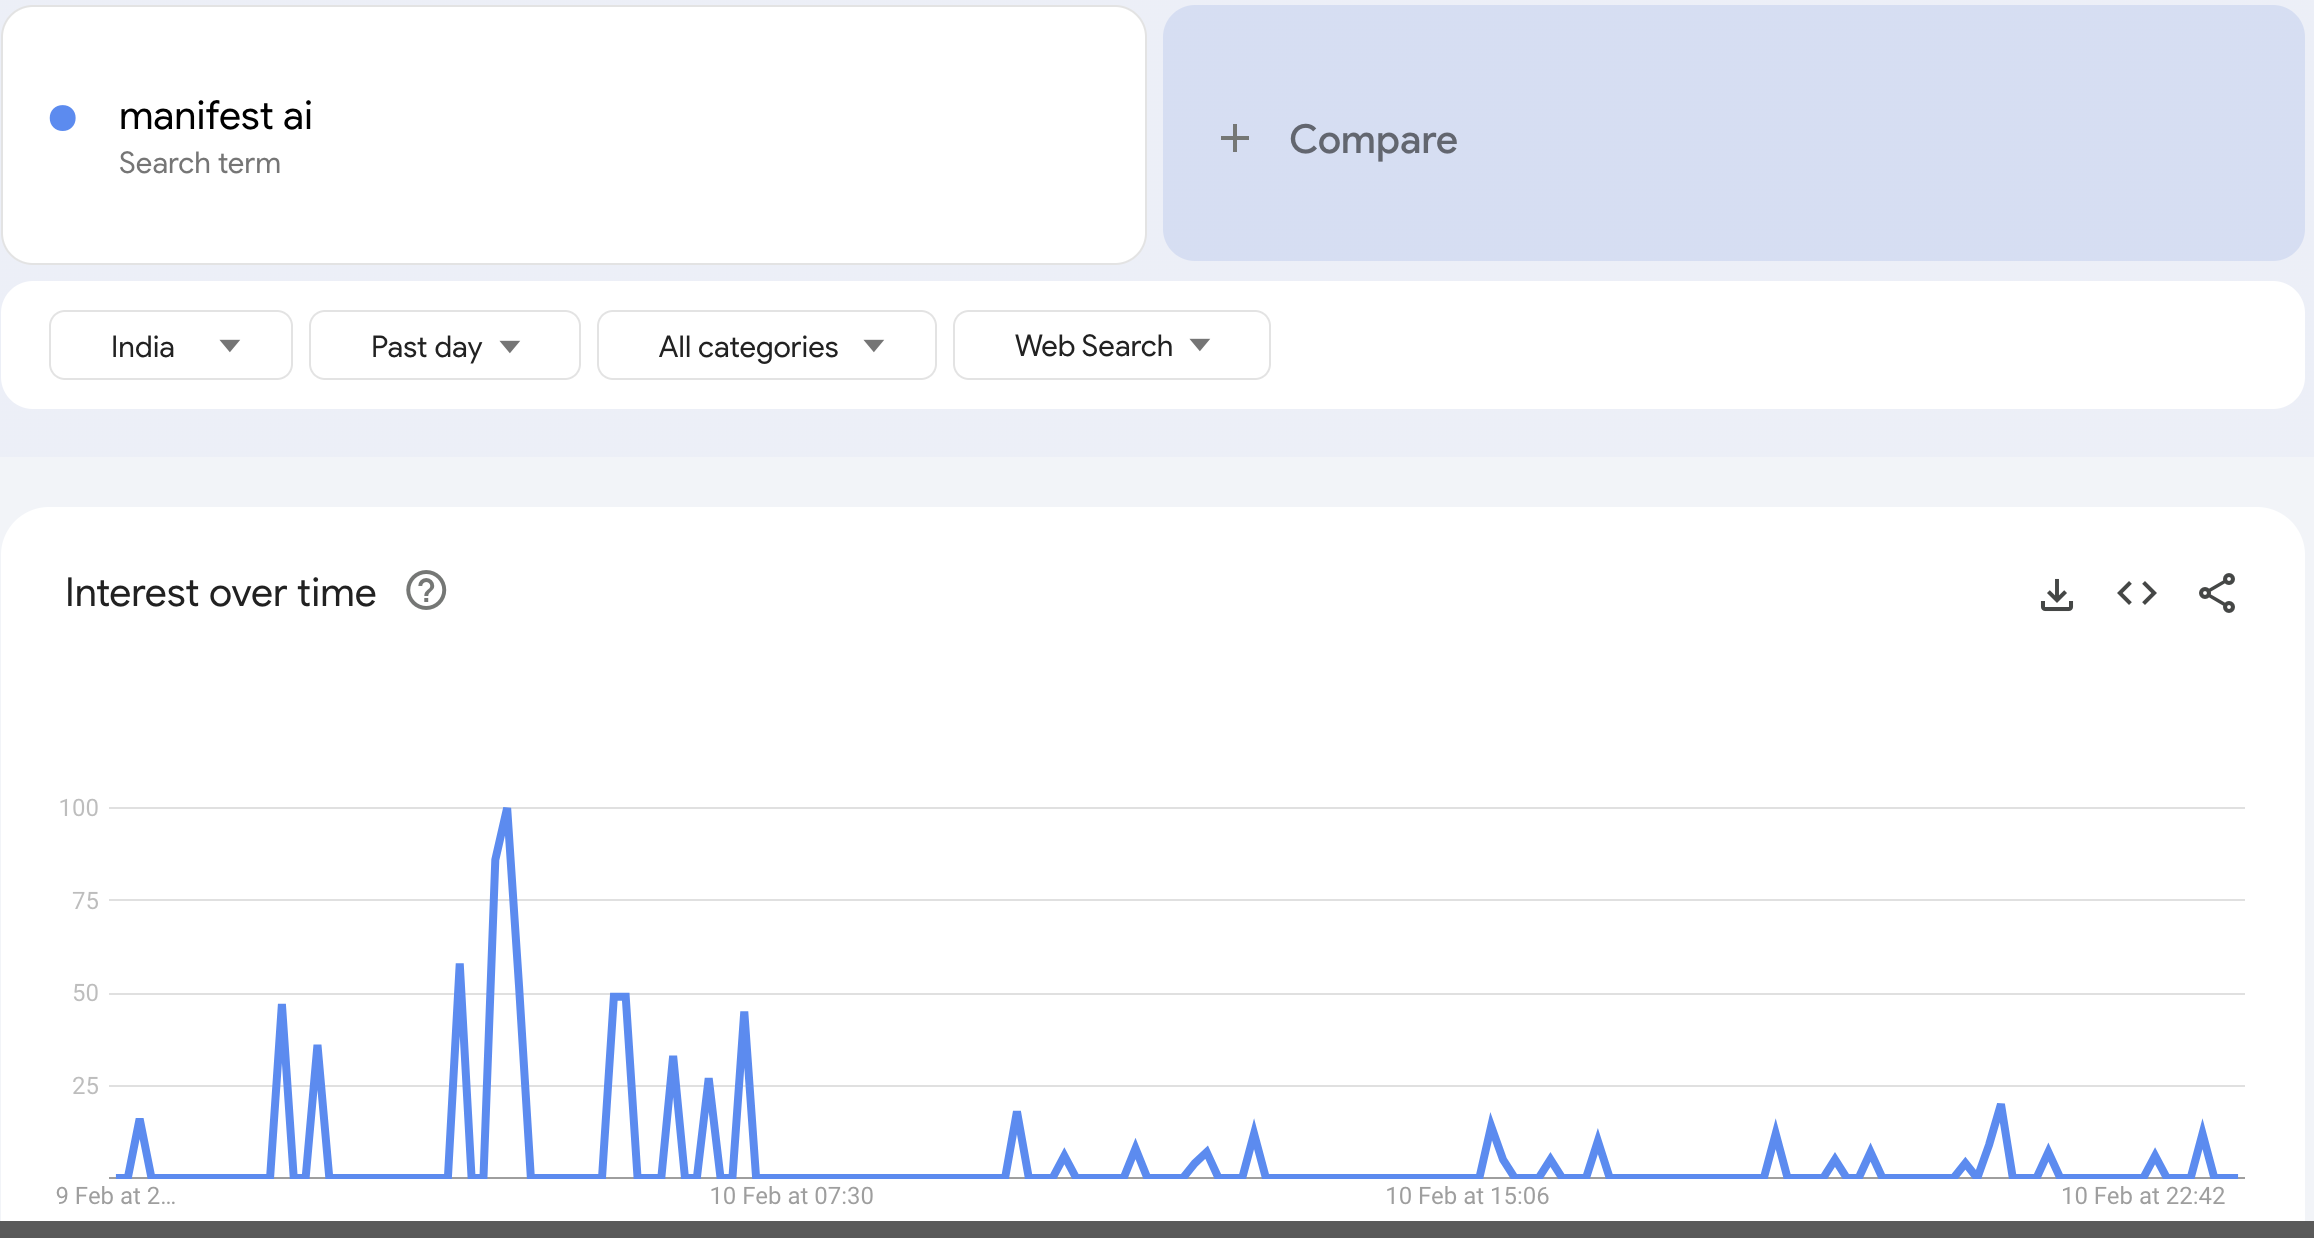Screen dimensions: 2314x1238
Task: Click the 25 y-axis label
Action: [86, 1086]
